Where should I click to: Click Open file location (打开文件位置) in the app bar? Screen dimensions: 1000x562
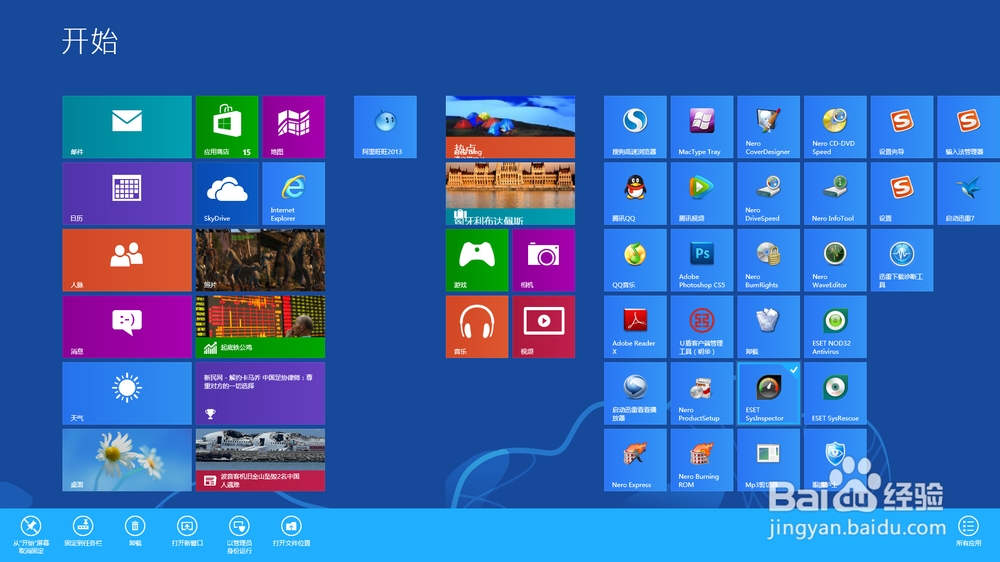pos(291,531)
